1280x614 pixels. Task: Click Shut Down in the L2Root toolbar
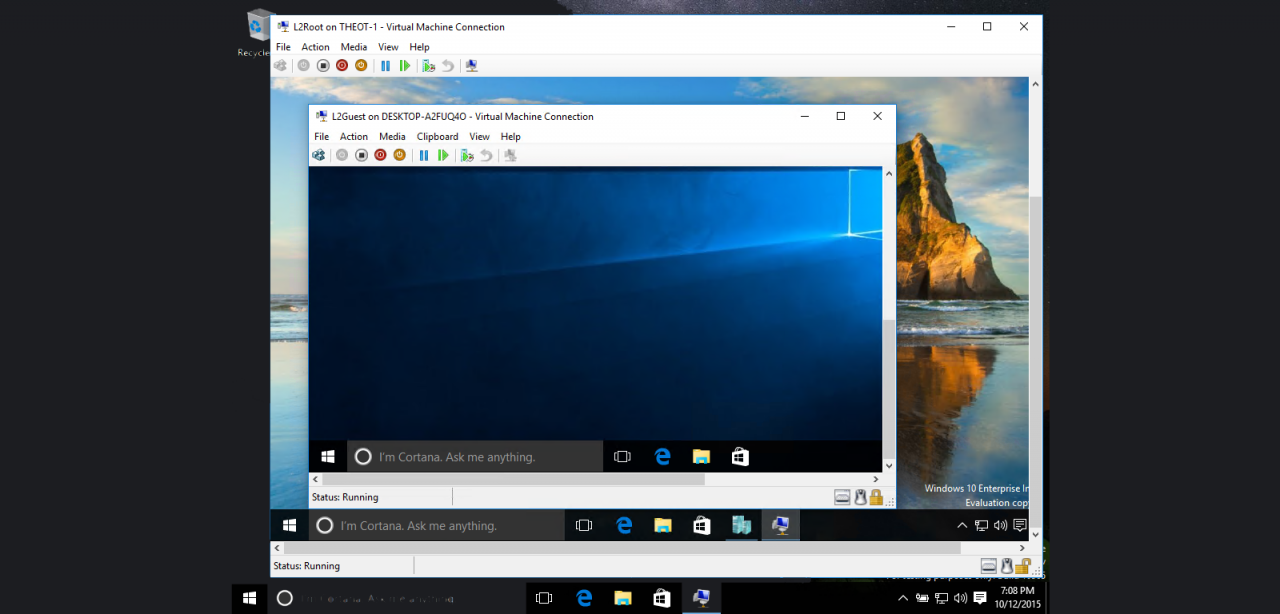point(342,66)
